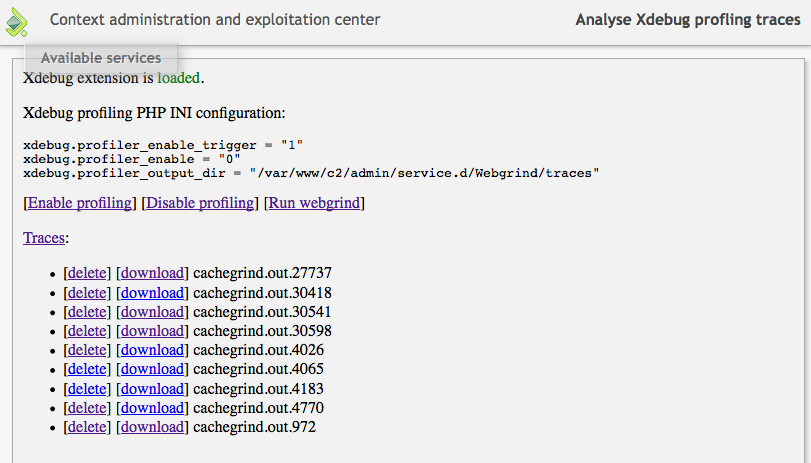Download trace cachegrind.out.4183

[x=152, y=389]
